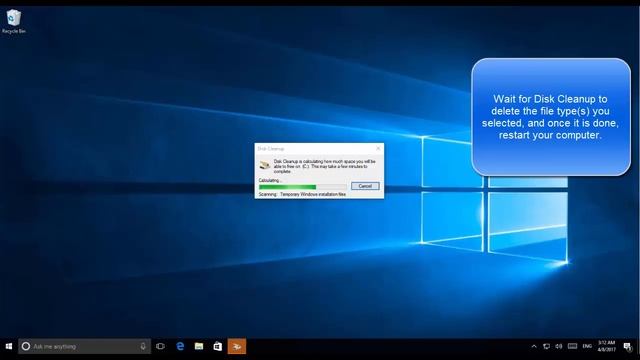640x360 pixels.
Task: Click the orange Disk Cleanup taskbar button
Action: pyautogui.click(x=237, y=347)
